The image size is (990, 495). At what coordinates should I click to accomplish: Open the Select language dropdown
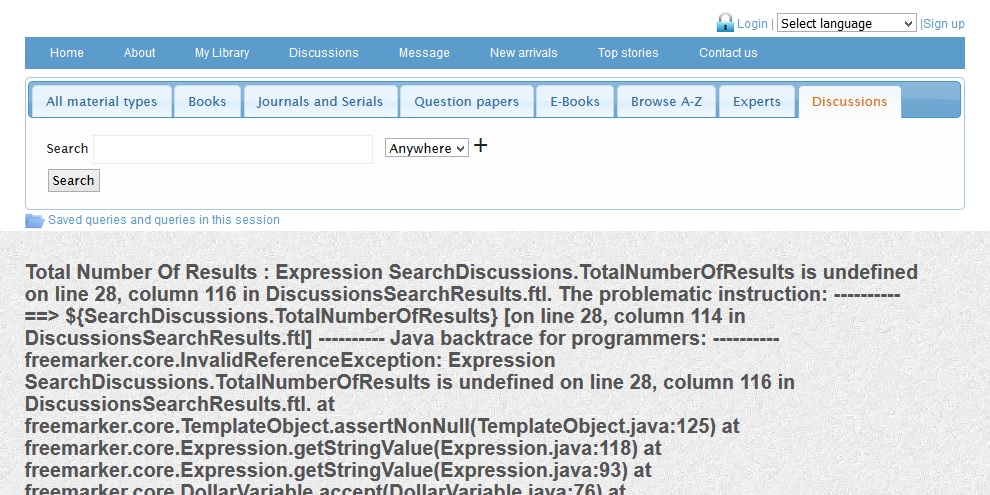[846, 23]
